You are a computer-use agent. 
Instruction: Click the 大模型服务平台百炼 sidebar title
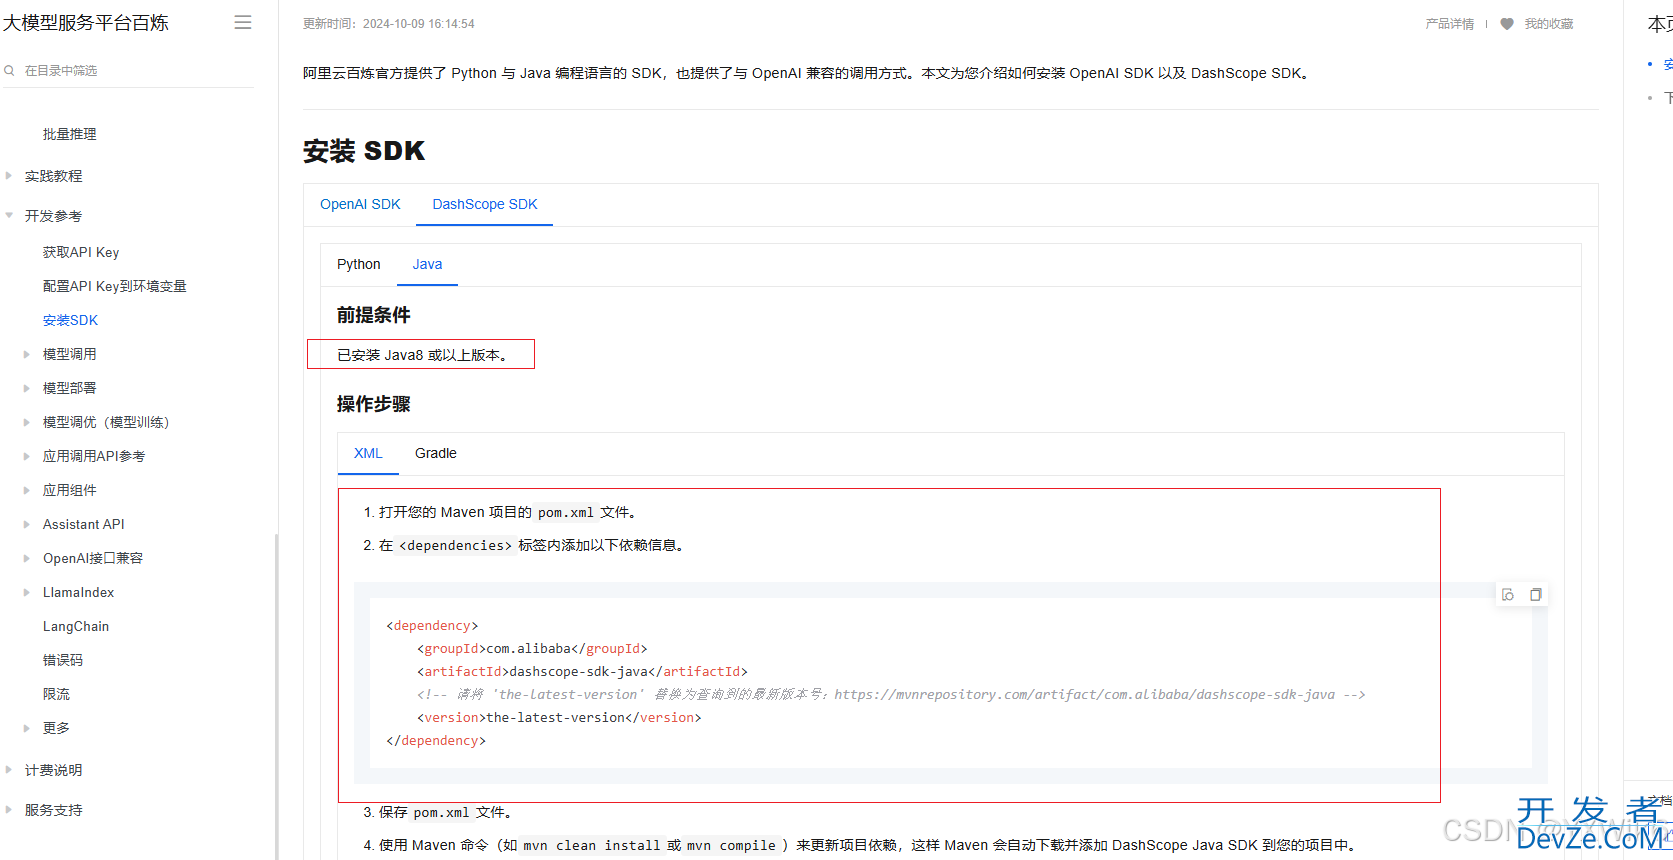[x=86, y=23]
